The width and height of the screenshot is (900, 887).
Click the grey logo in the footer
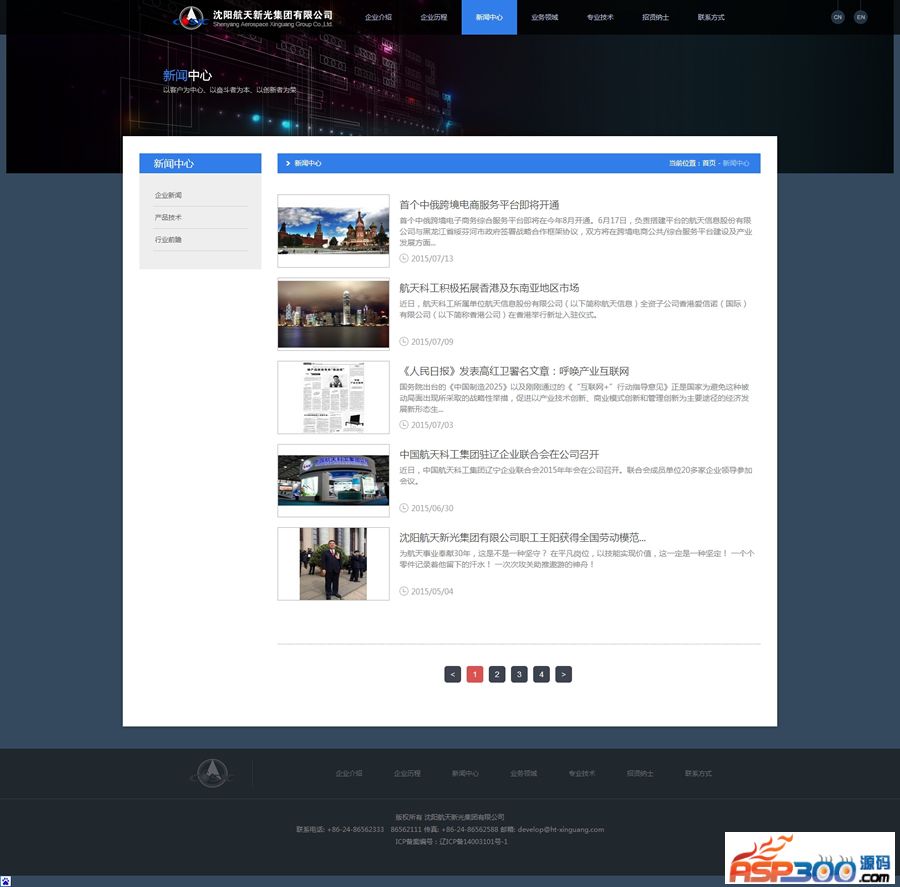(x=211, y=772)
